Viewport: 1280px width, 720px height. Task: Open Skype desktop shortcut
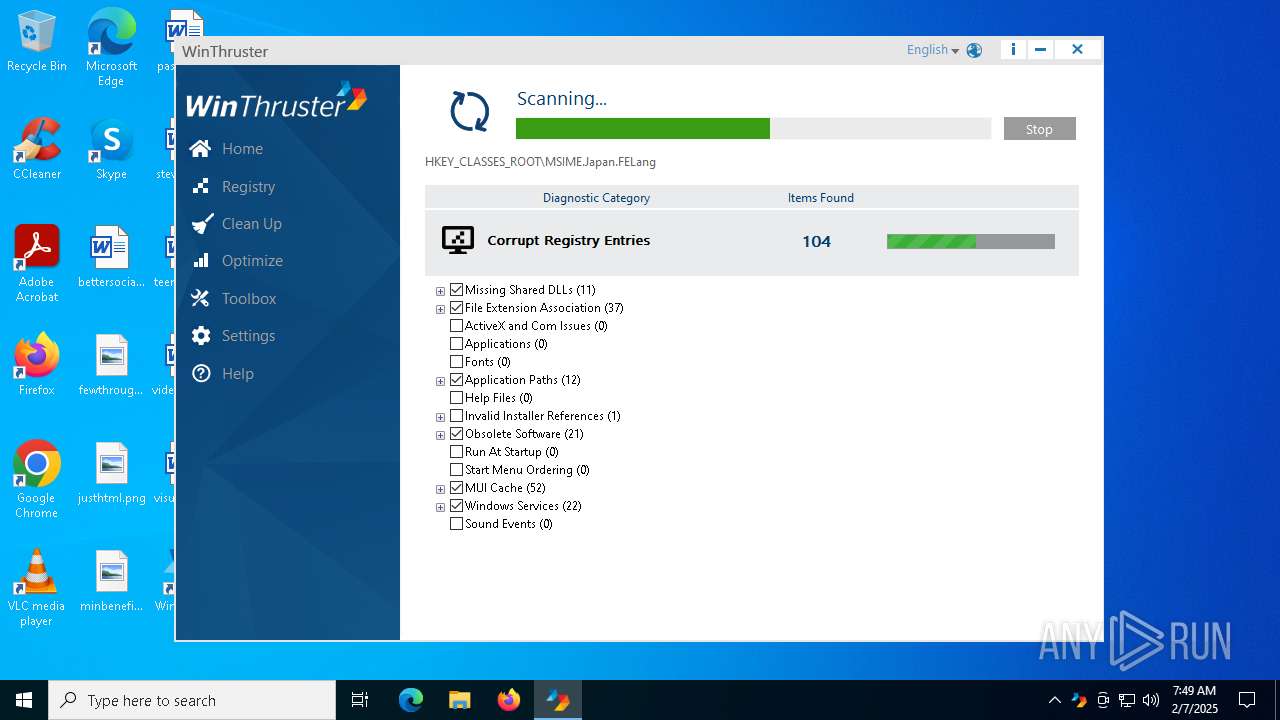(x=111, y=149)
